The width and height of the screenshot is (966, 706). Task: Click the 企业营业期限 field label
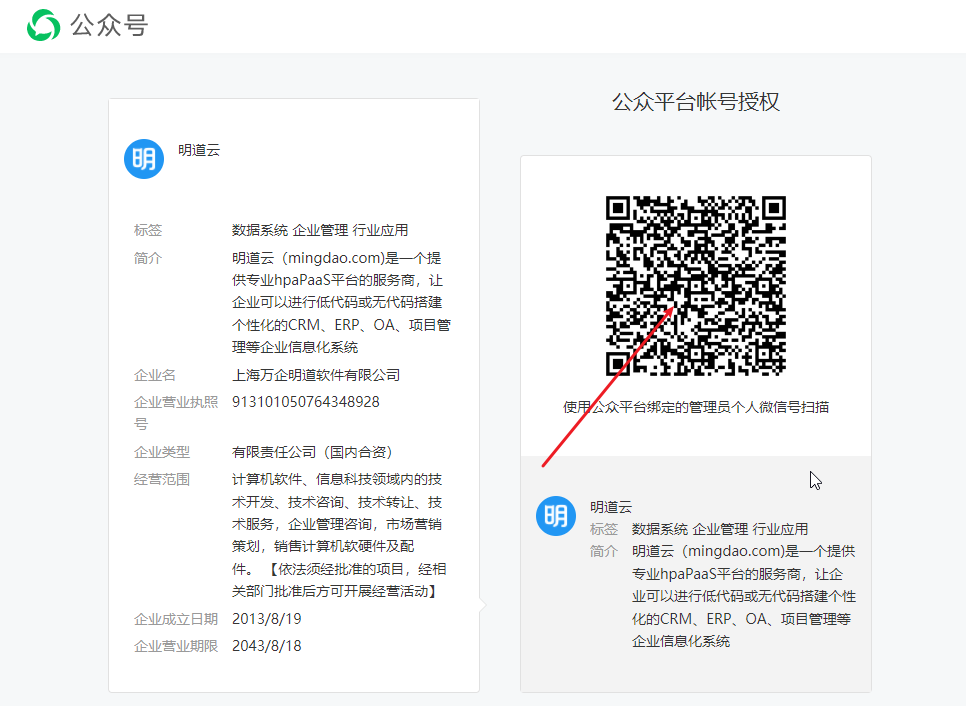click(x=176, y=646)
